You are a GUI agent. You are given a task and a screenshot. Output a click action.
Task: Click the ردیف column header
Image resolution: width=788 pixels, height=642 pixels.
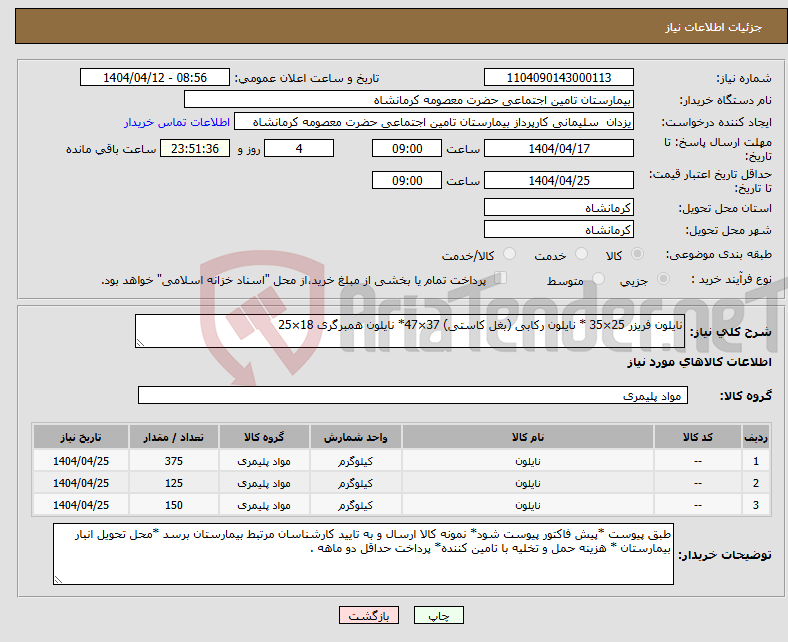click(x=756, y=437)
